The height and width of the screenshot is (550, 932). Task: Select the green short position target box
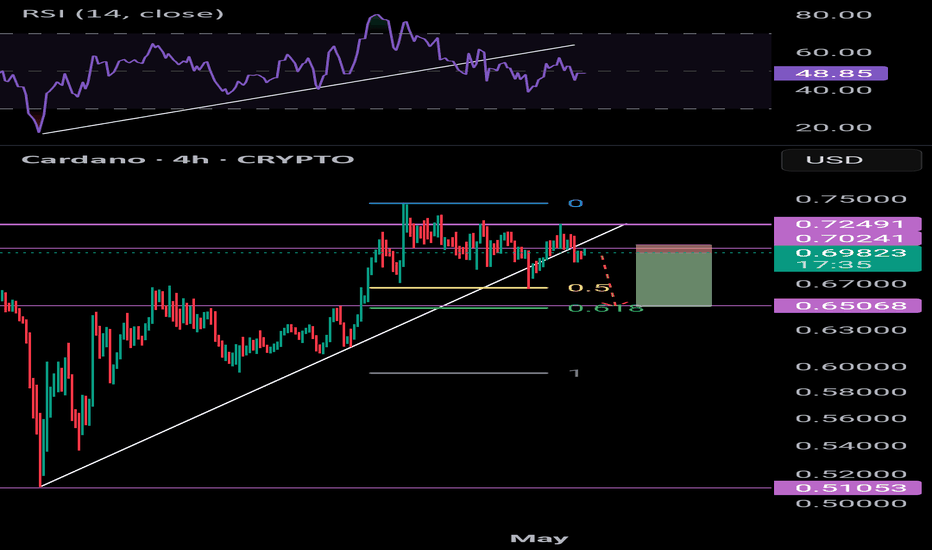(x=673, y=279)
